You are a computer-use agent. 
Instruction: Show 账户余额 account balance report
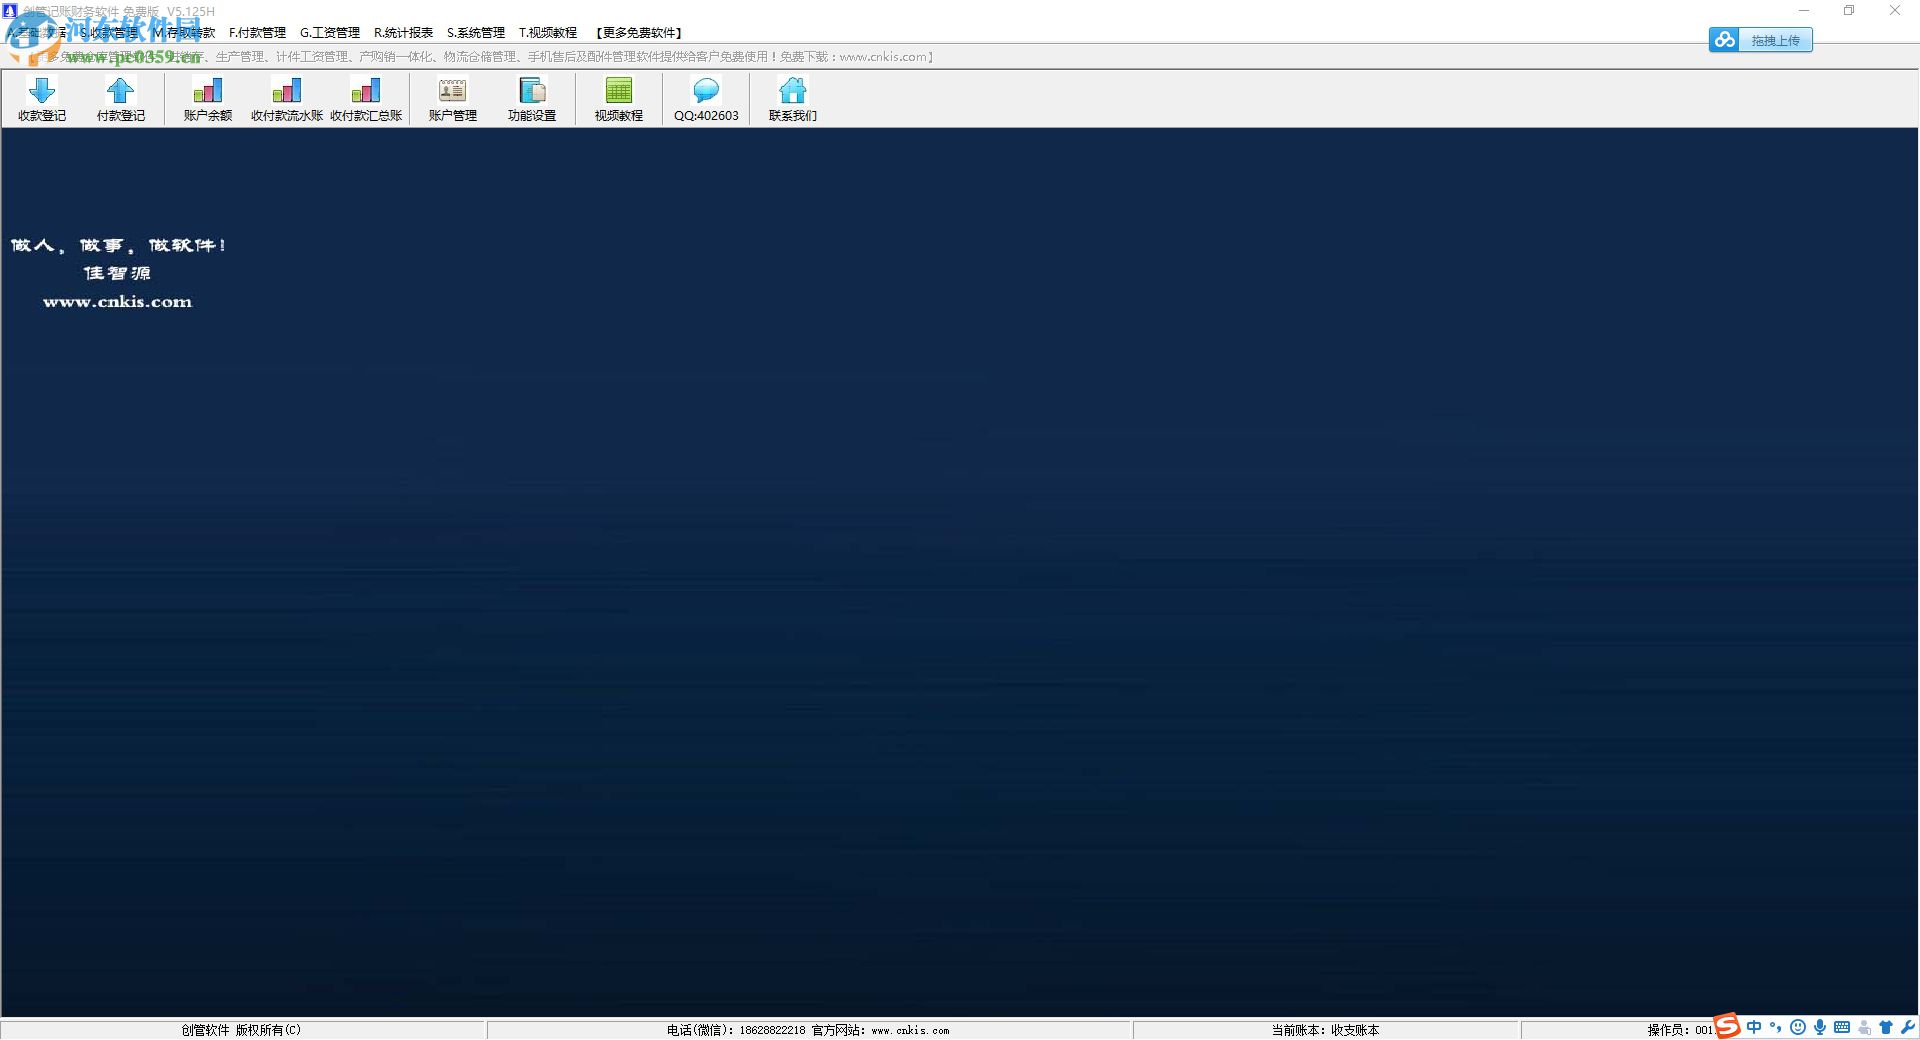click(208, 99)
